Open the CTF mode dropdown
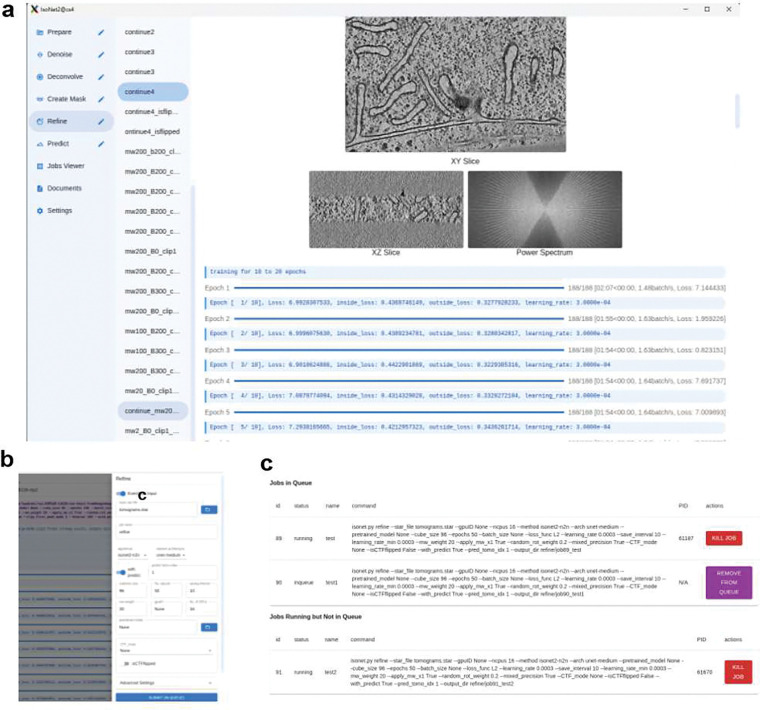The width and height of the screenshot is (760, 710). (166, 648)
